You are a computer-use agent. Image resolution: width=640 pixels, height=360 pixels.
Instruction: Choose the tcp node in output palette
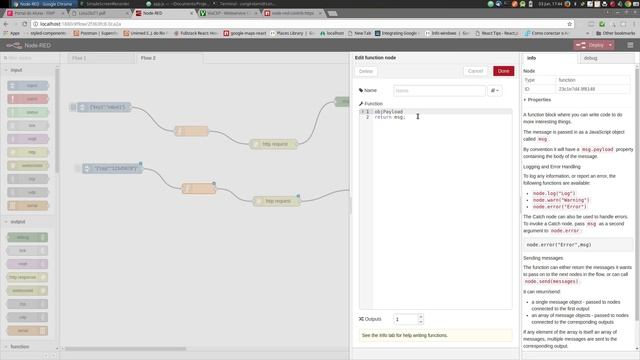(x=27, y=304)
